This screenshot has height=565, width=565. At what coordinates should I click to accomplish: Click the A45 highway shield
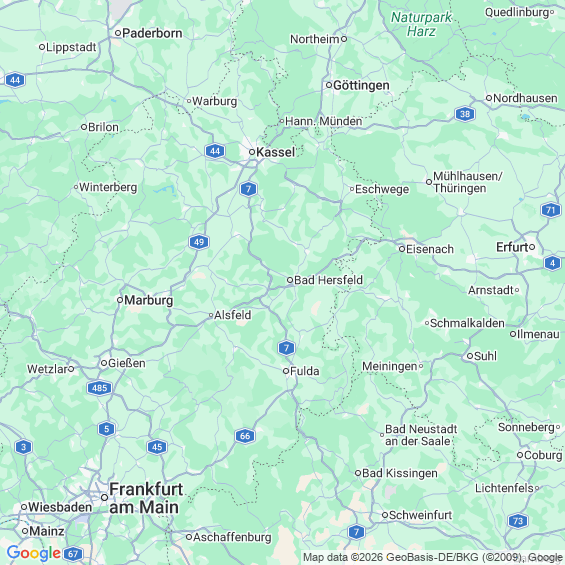pos(157,447)
